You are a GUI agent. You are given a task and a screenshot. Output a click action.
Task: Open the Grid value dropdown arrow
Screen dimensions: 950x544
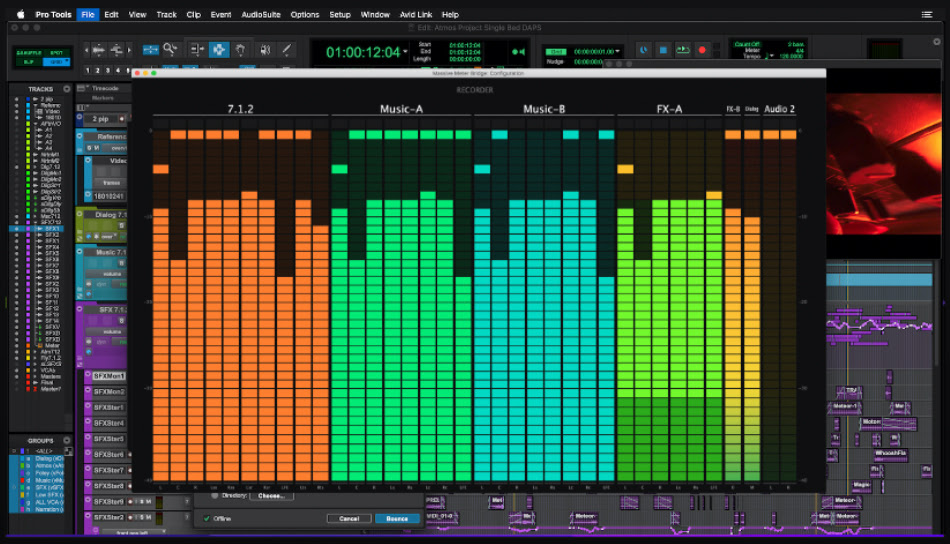coord(618,50)
